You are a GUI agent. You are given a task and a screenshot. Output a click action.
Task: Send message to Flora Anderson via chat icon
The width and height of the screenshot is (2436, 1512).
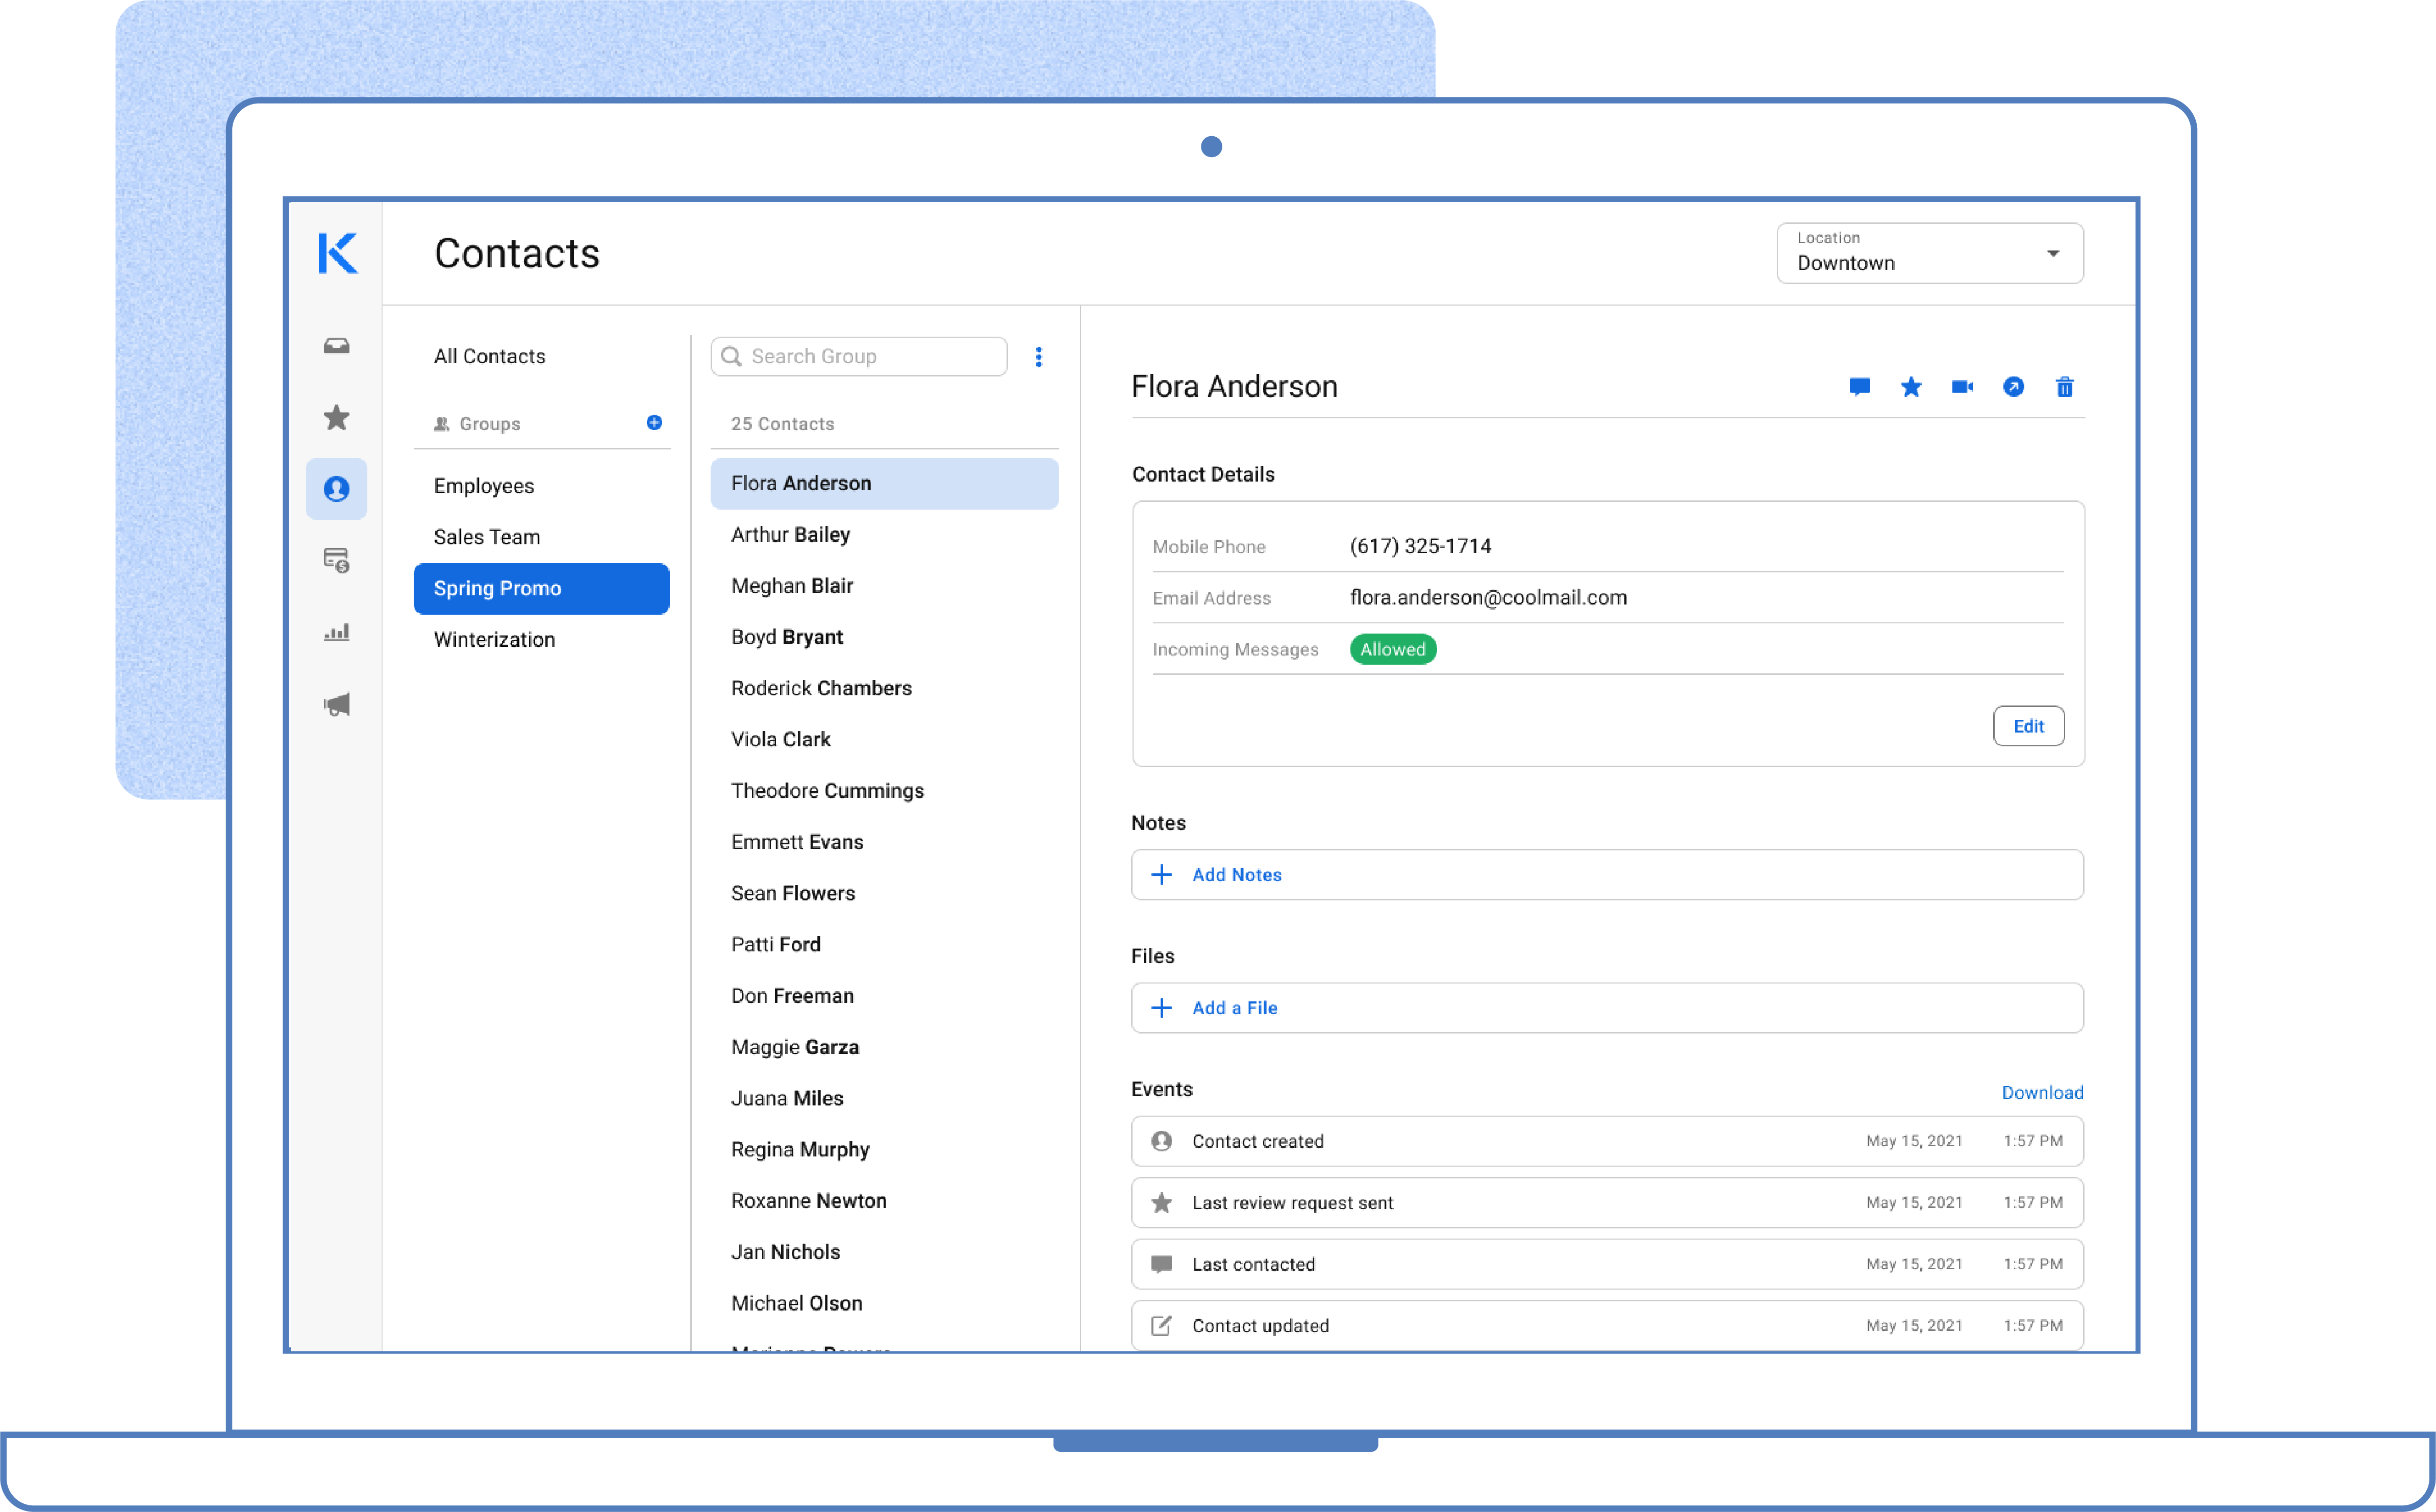[1859, 387]
